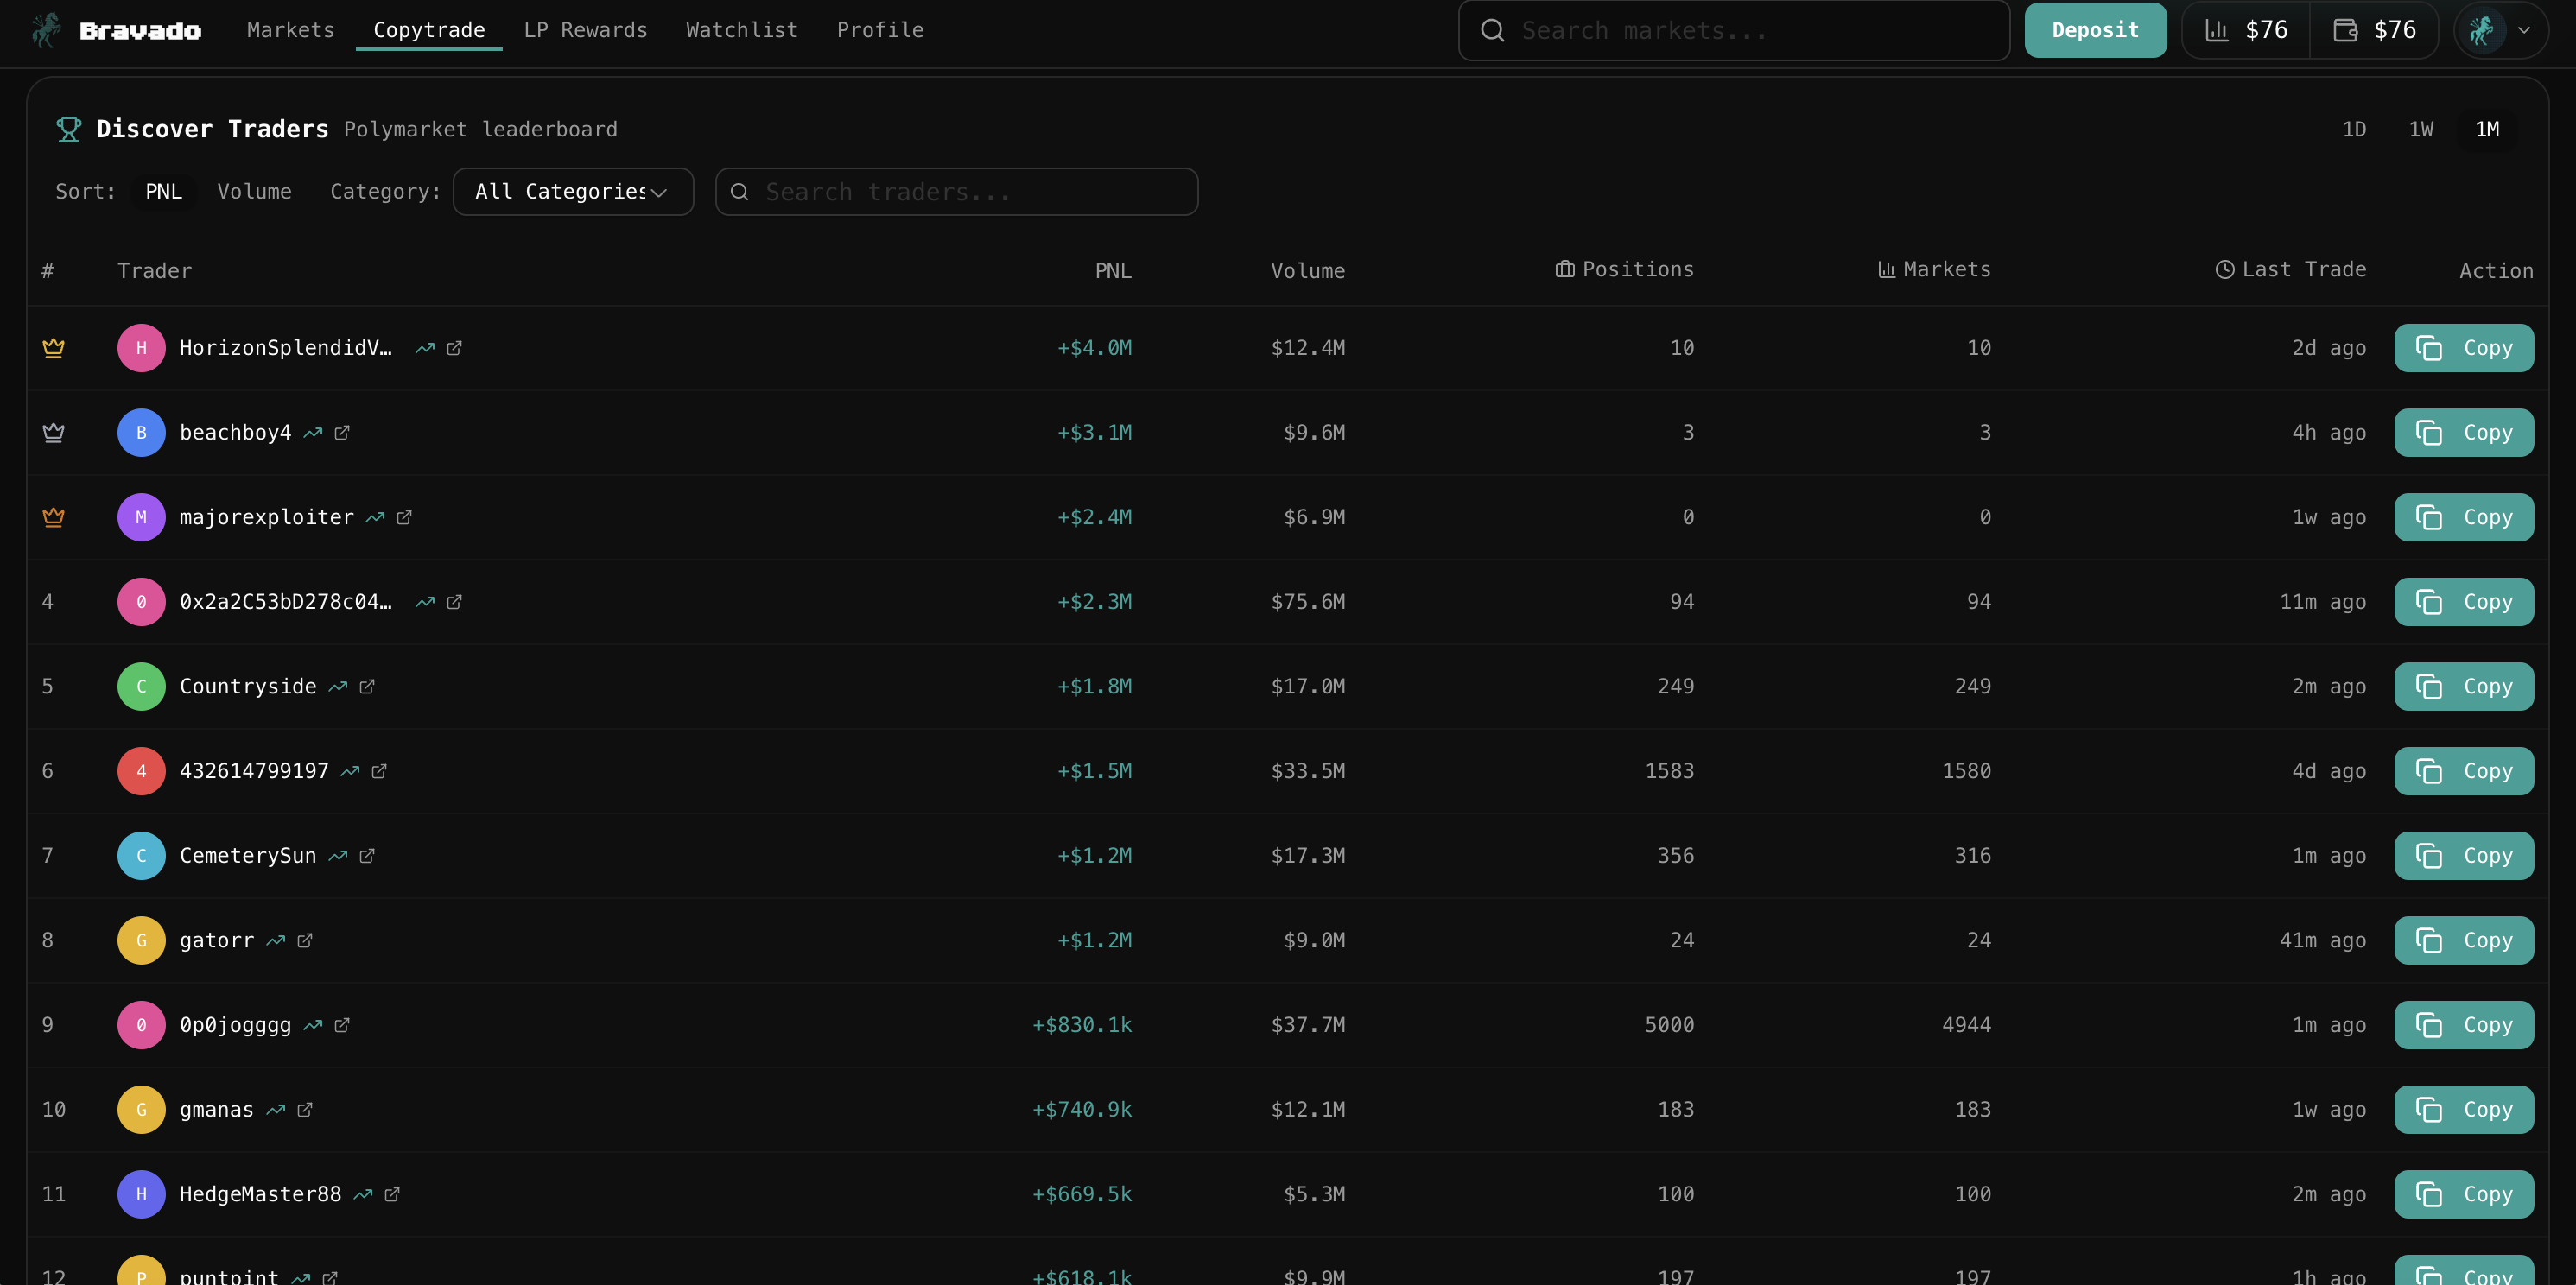Open the profile avatar dropdown chevron
The height and width of the screenshot is (1285, 2576).
pyautogui.click(x=2524, y=30)
